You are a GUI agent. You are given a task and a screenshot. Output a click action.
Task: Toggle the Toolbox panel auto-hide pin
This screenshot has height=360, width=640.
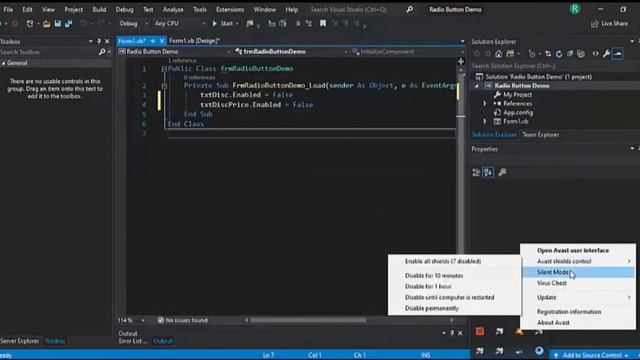coord(99,41)
